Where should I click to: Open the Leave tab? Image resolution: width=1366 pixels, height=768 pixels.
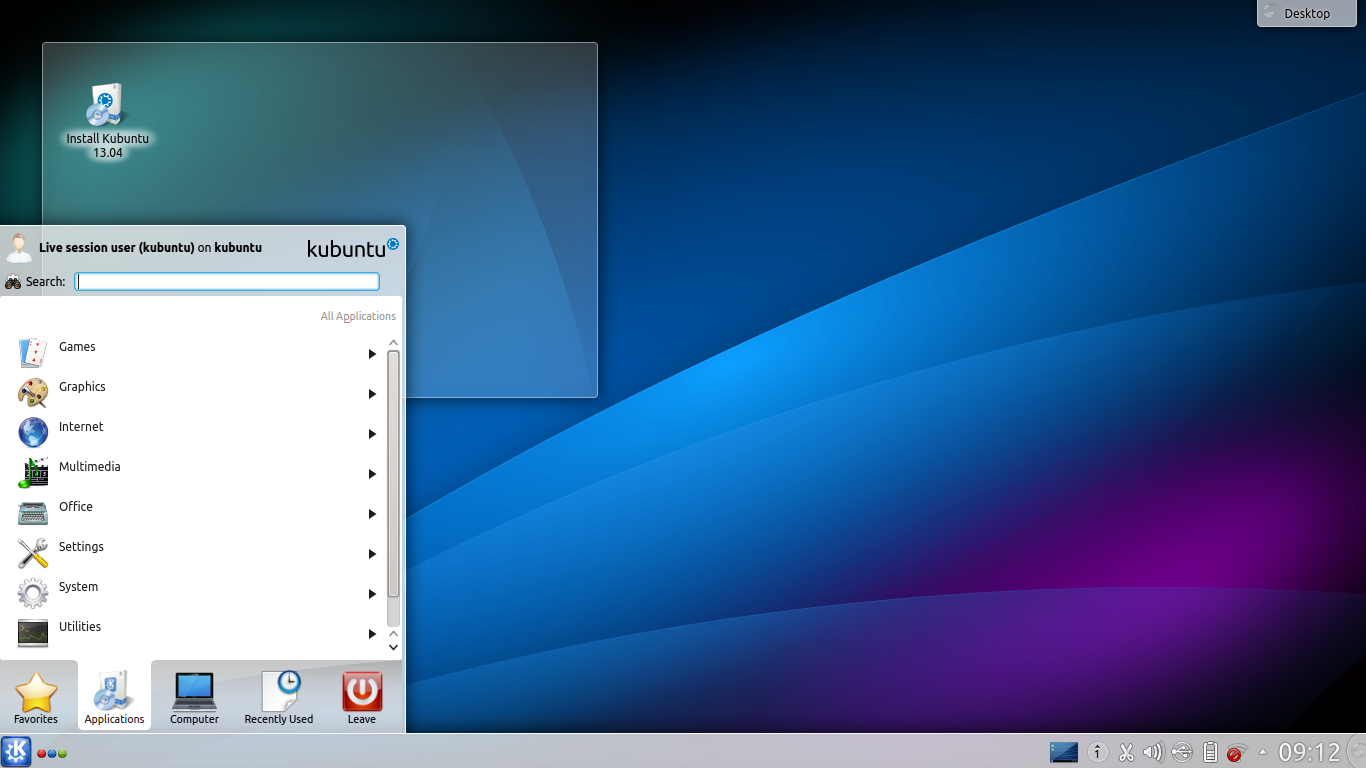click(362, 697)
